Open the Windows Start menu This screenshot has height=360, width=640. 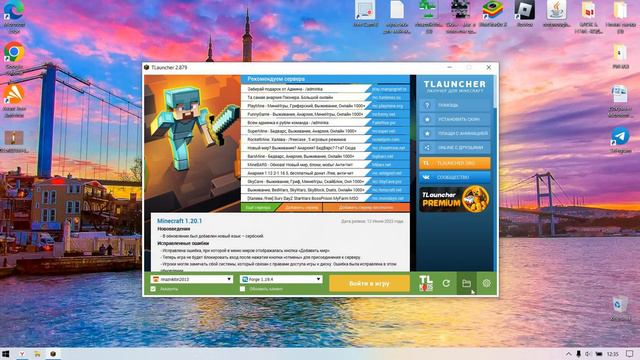(6, 354)
